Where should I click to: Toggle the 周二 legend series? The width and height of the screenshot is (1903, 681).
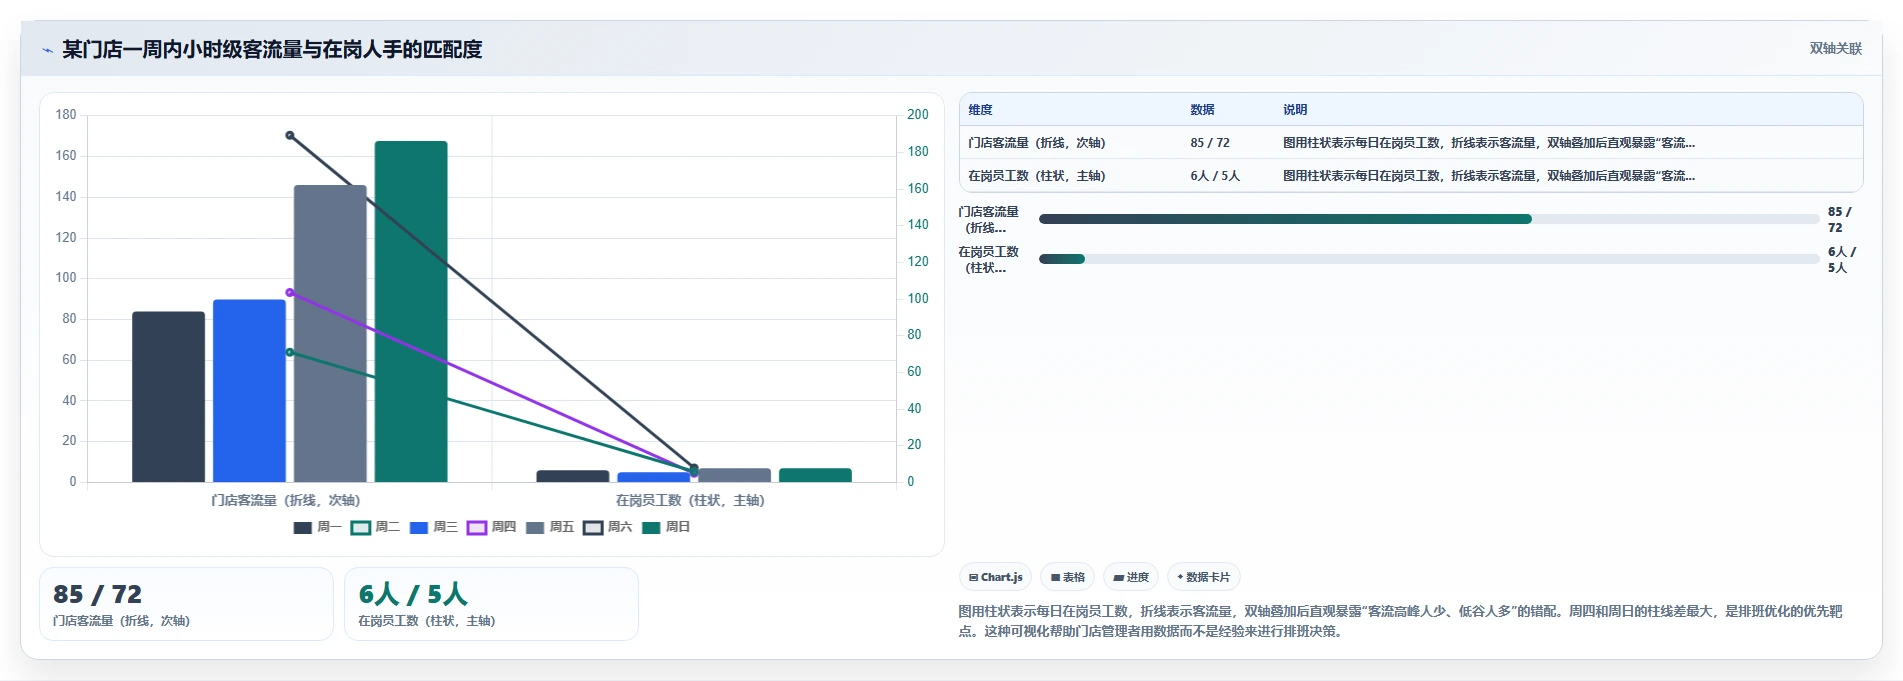[x=375, y=527]
